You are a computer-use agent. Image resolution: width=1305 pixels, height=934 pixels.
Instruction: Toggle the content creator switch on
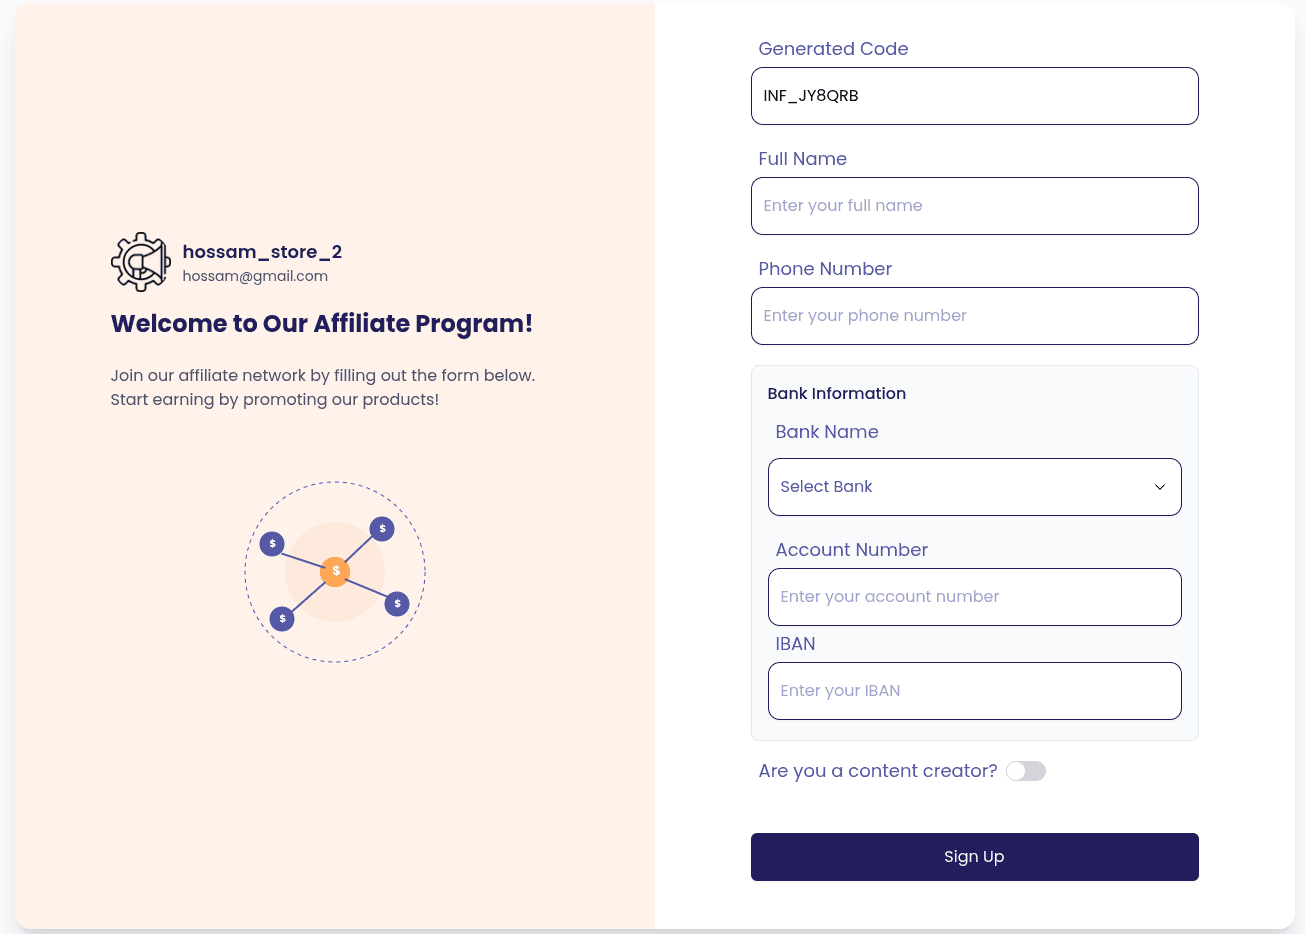pyautogui.click(x=1025, y=771)
